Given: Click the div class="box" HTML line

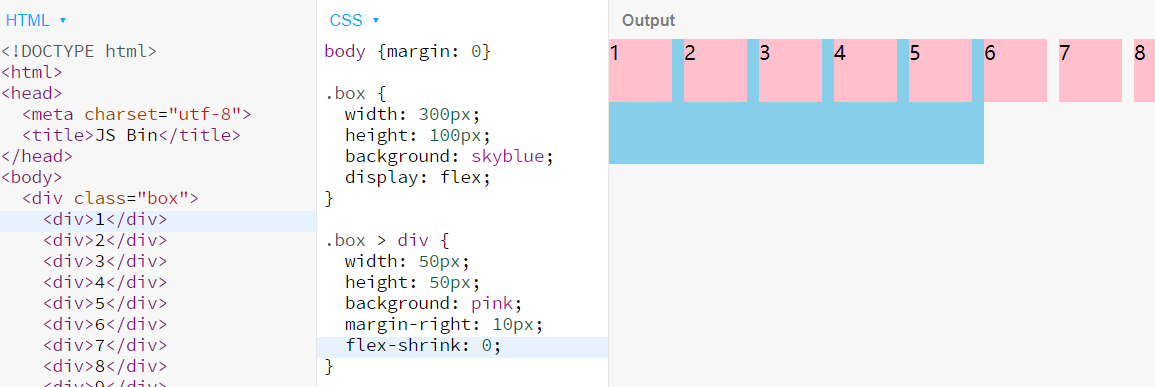Looking at the screenshot, I should tap(110, 199).
